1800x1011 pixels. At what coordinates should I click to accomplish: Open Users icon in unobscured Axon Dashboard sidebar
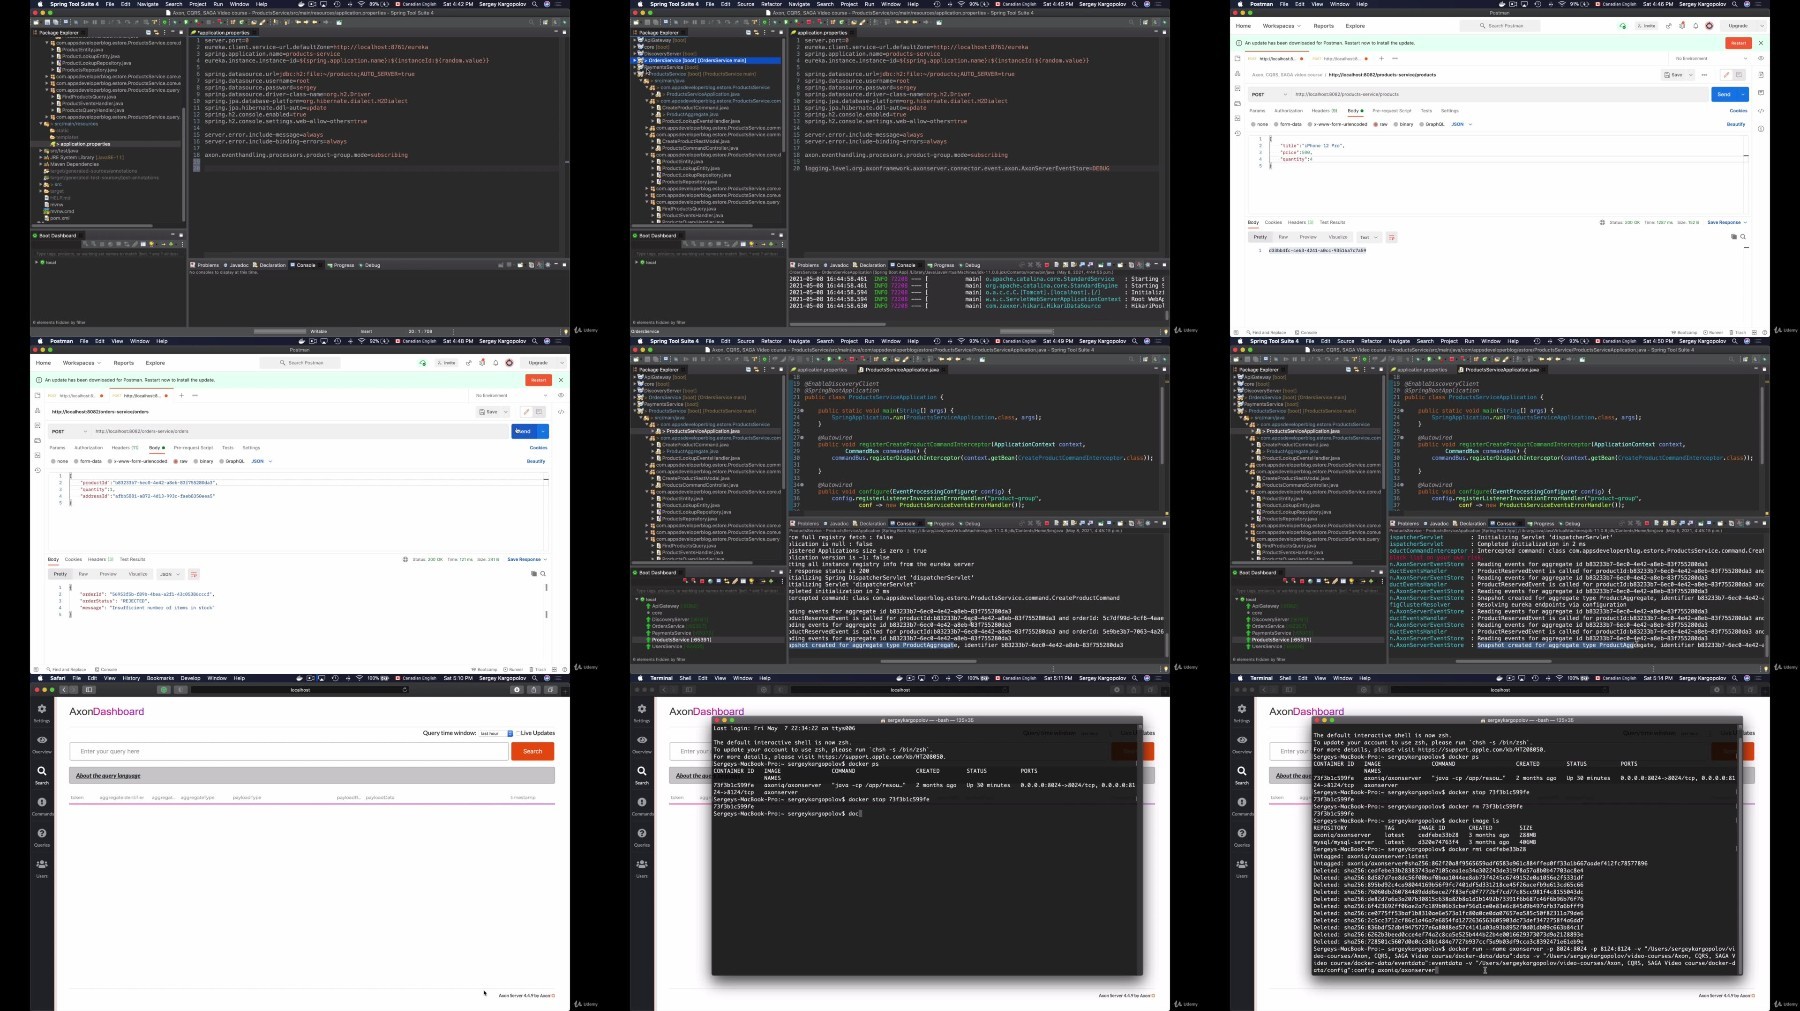42,864
